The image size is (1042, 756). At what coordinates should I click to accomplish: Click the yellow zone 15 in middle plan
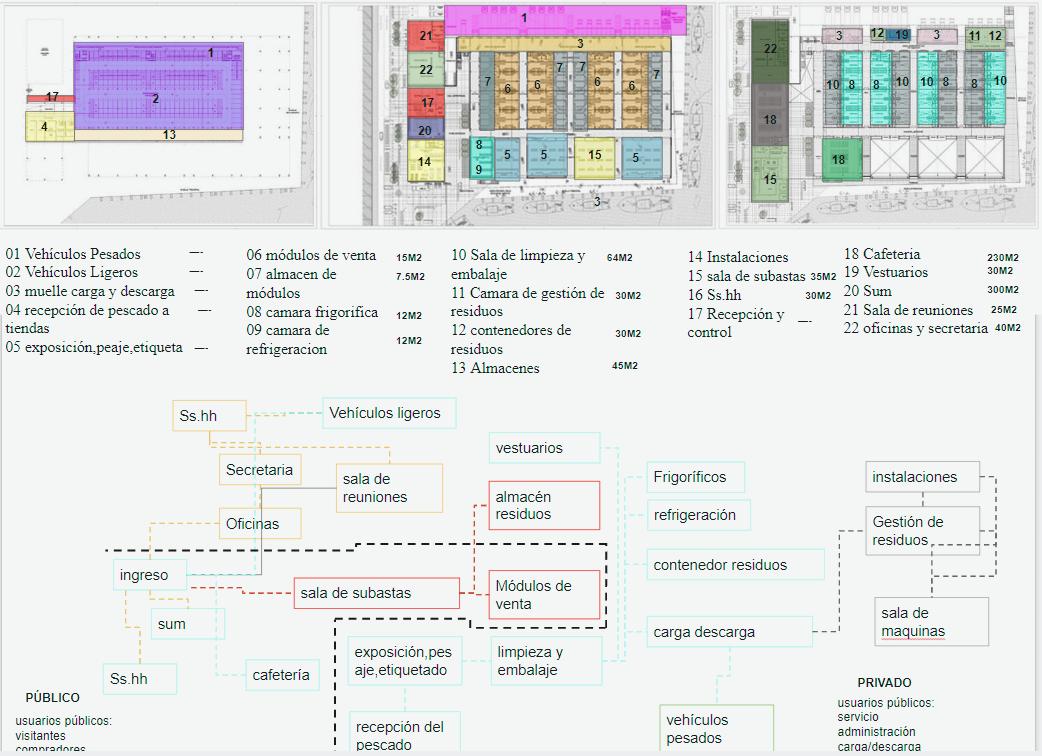click(x=594, y=157)
